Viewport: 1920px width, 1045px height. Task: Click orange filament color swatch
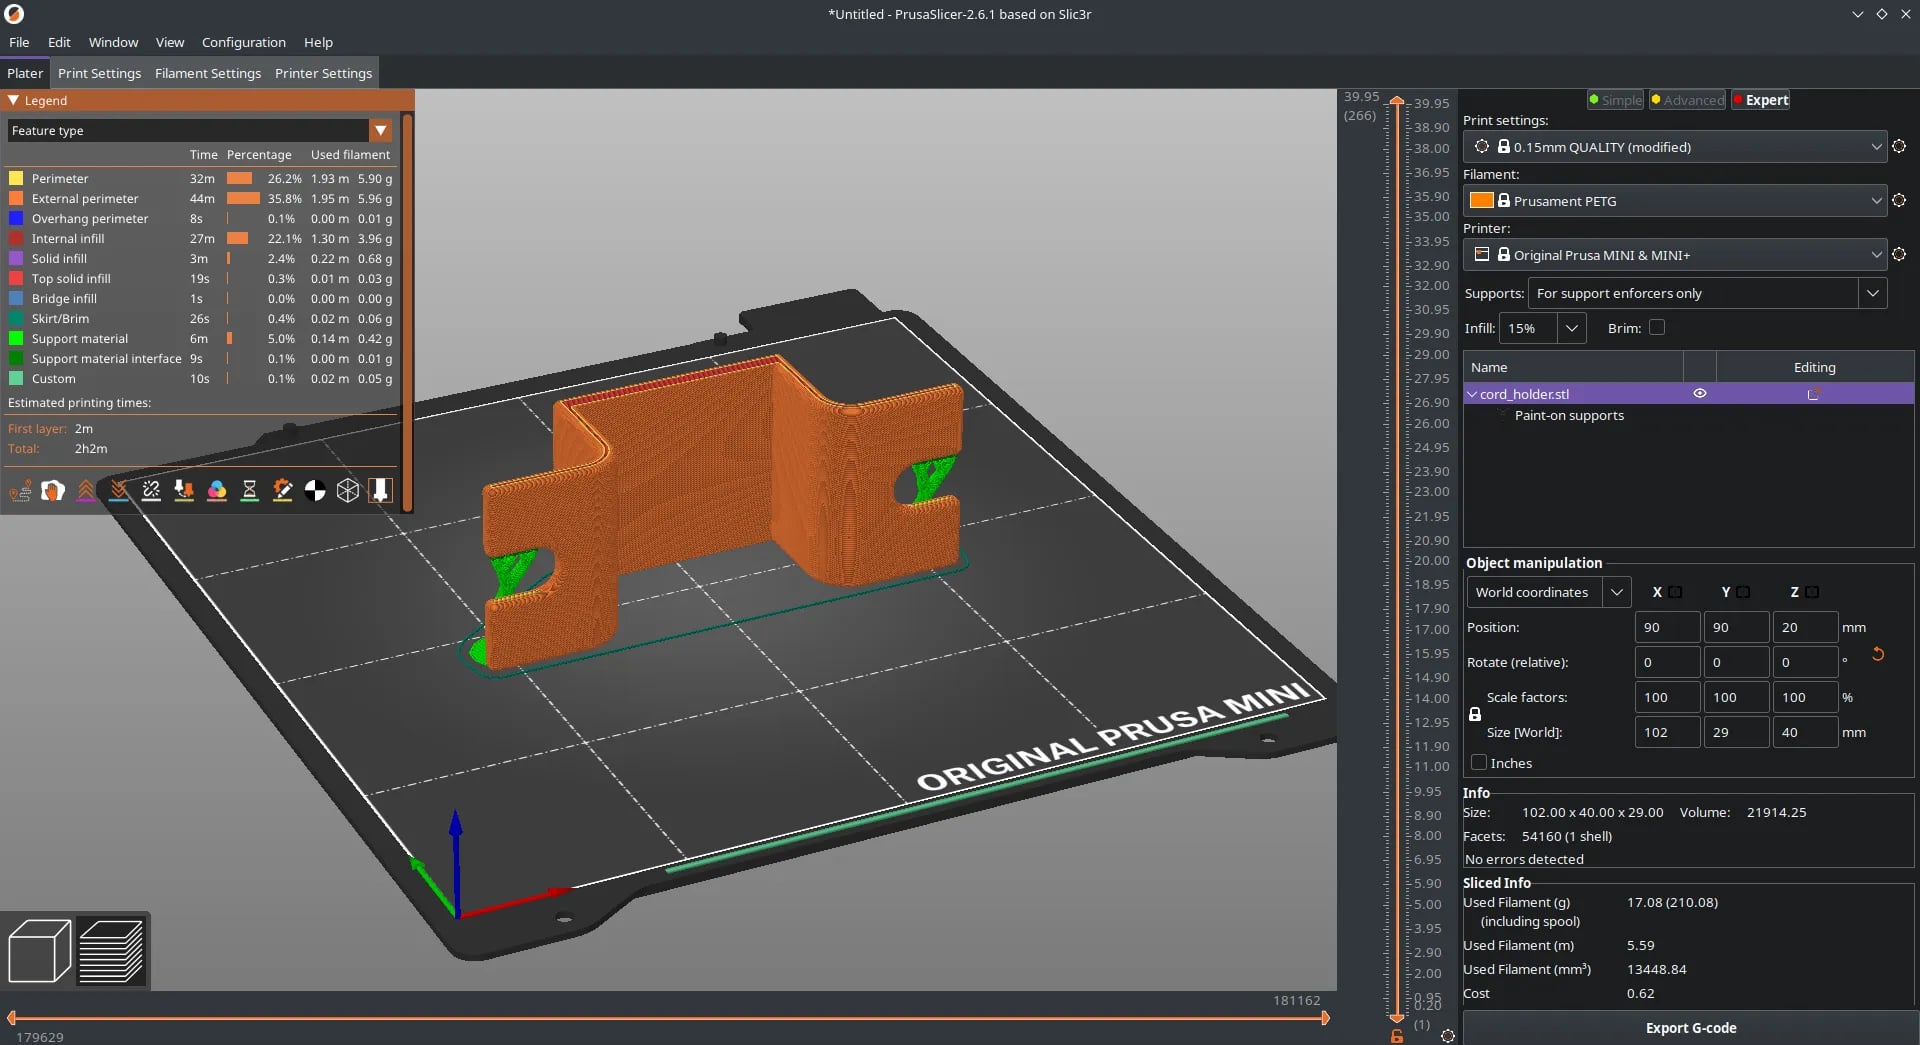click(x=1481, y=200)
